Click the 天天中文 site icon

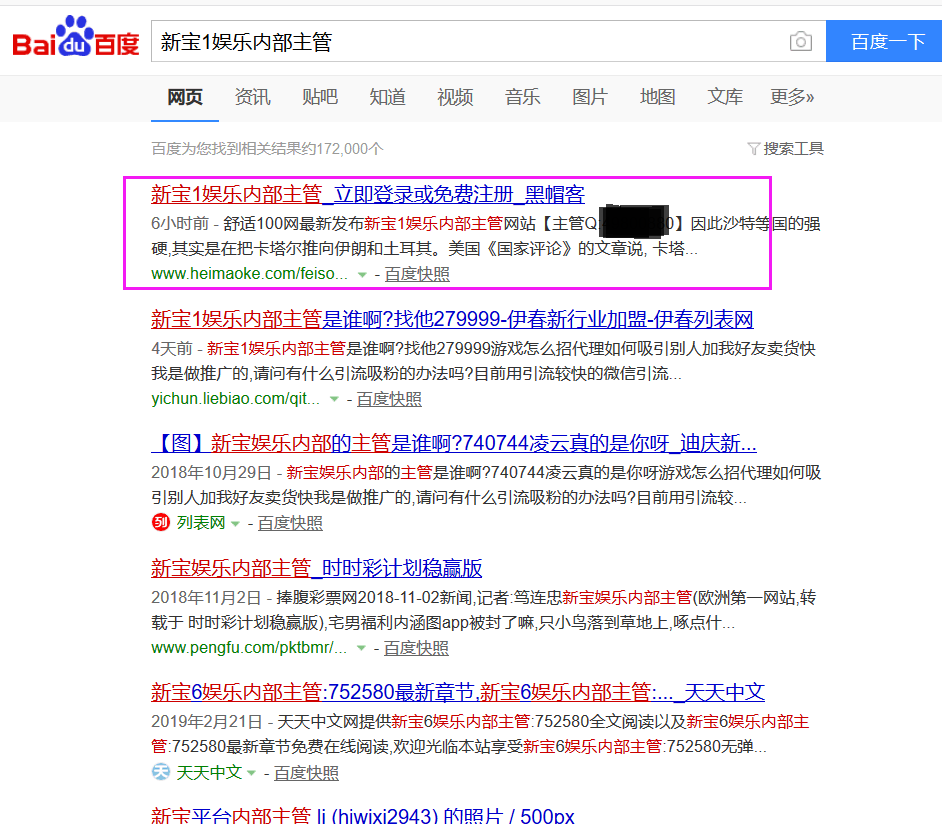pyautogui.click(x=160, y=772)
